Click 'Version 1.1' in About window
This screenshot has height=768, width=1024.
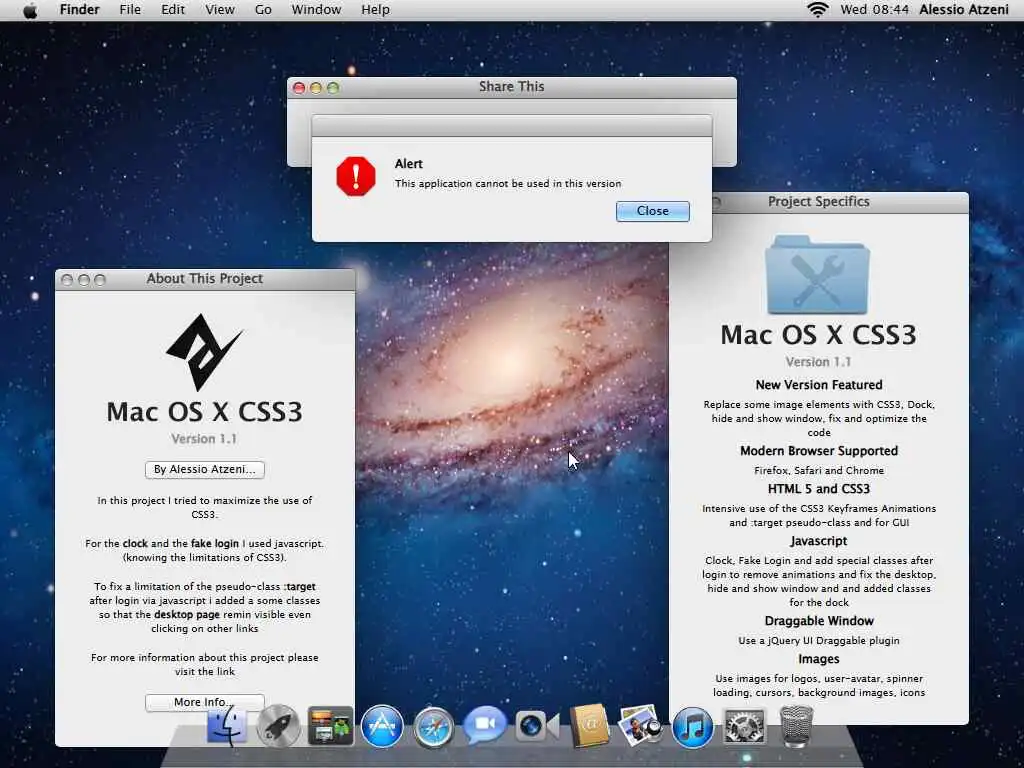(204, 439)
